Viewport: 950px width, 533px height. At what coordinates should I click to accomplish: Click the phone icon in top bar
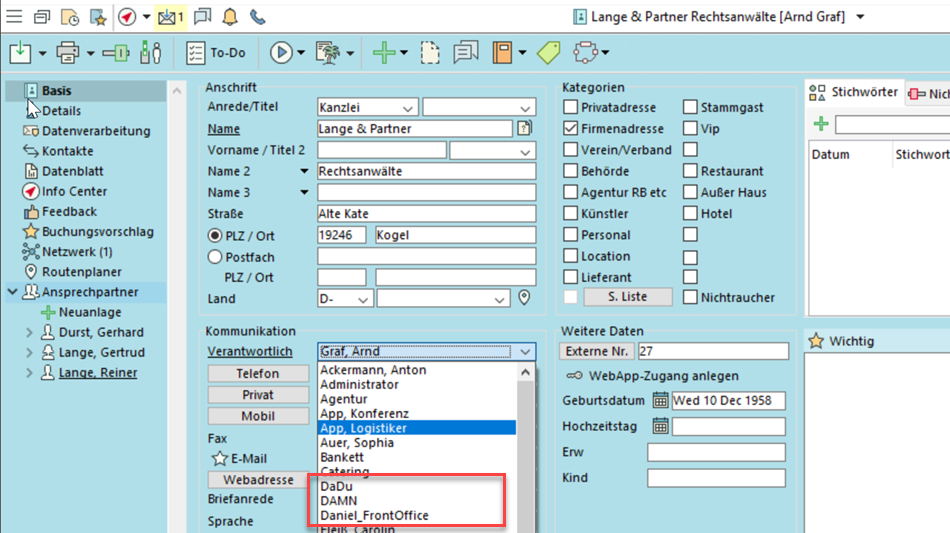[x=258, y=17]
